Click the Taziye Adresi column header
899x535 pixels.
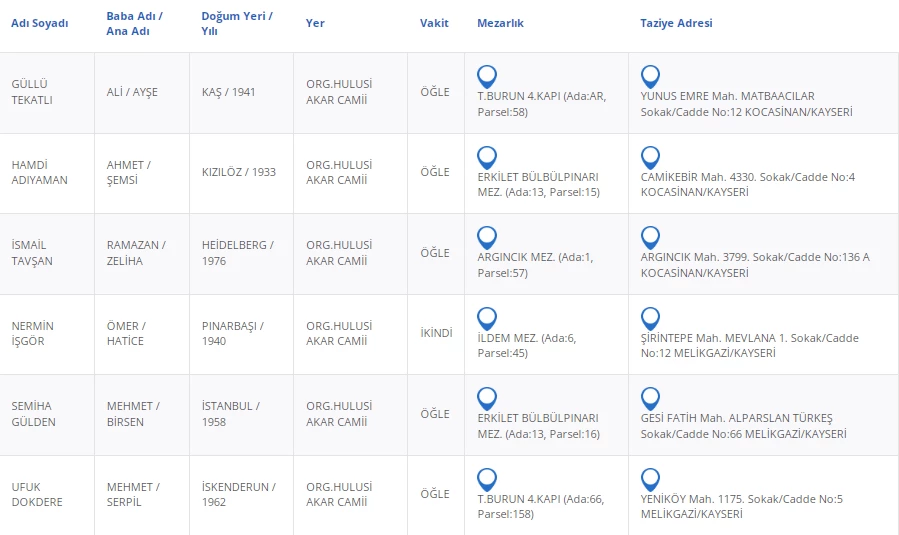pyautogui.click(x=676, y=23)
